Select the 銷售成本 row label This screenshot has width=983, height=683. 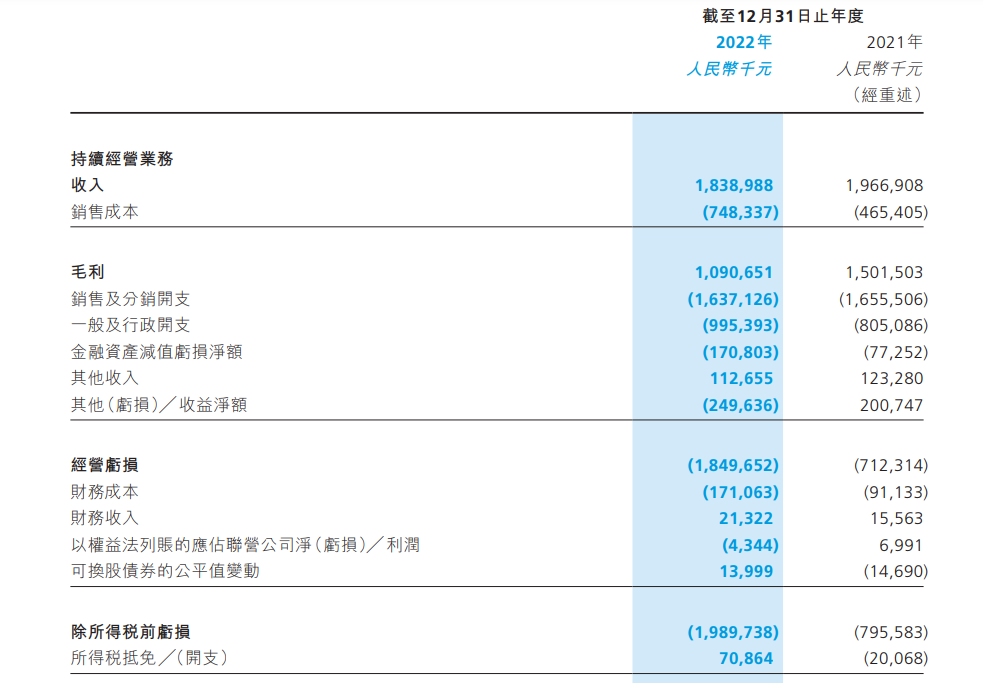coord(105,212)
